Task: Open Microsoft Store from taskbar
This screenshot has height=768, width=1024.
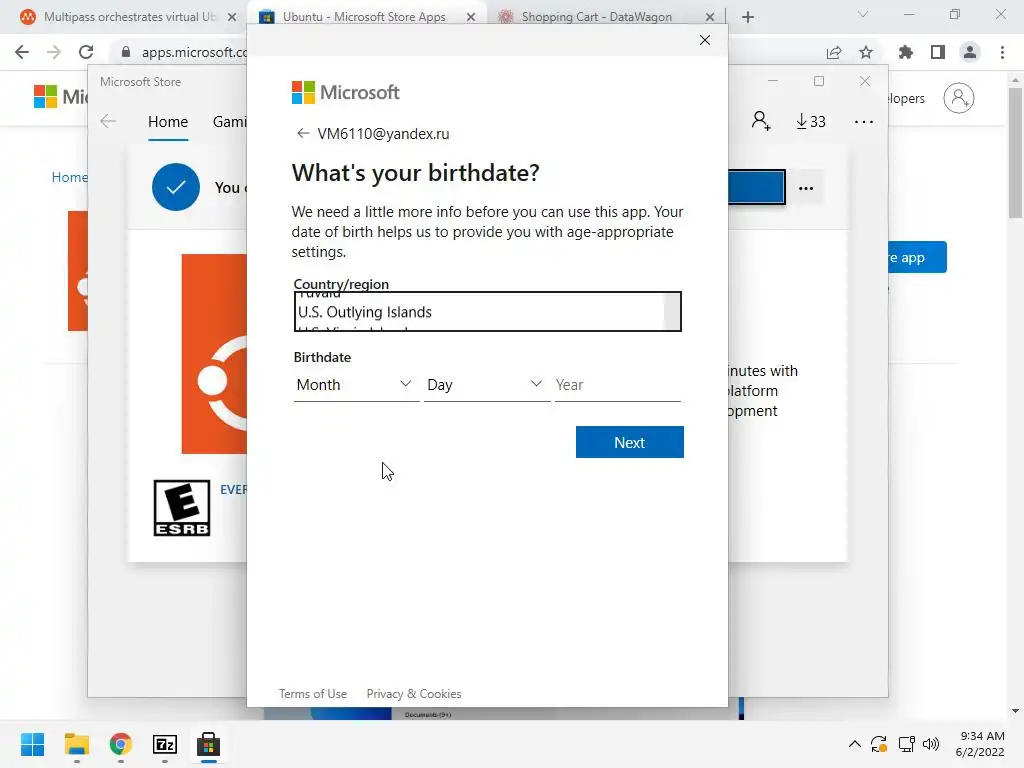Action: (x=208, y=744)
